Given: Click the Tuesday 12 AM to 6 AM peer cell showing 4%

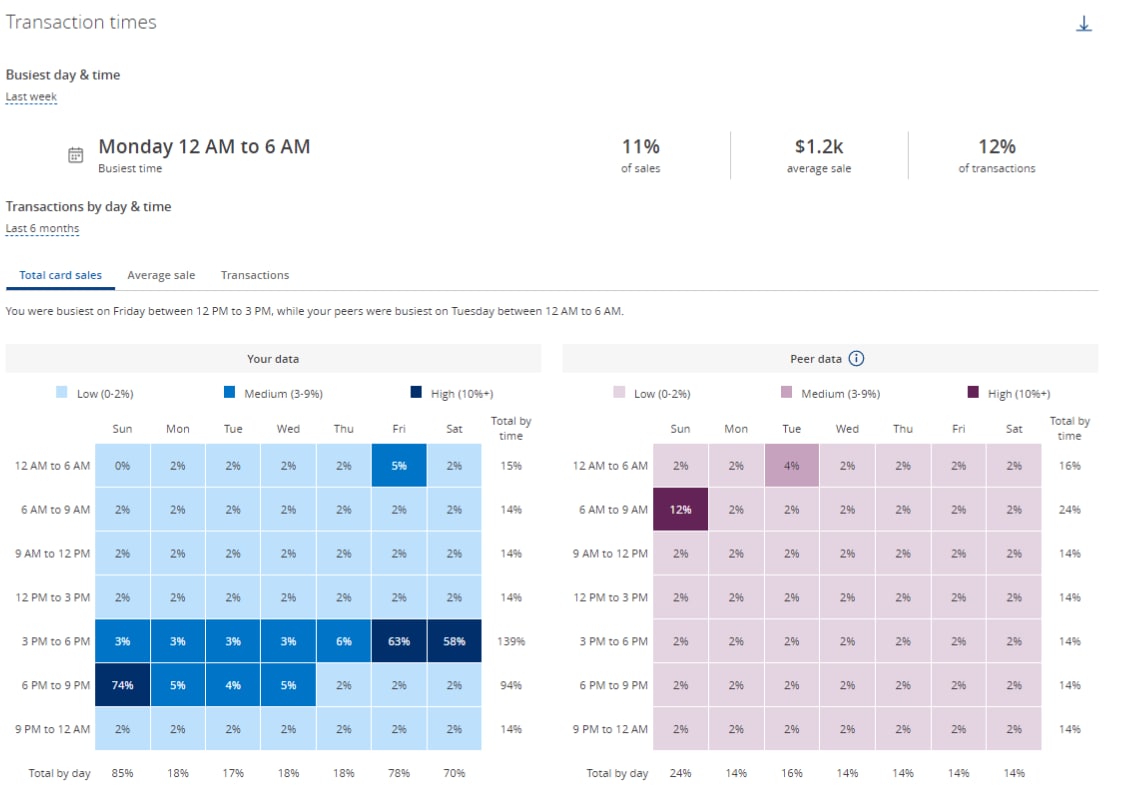Looking at the screenshot, I should (x=791, y=465).
